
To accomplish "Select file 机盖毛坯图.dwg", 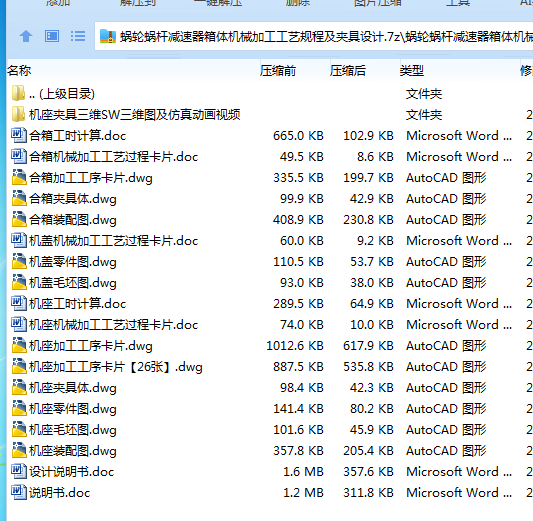I will [x=73, y=283].
